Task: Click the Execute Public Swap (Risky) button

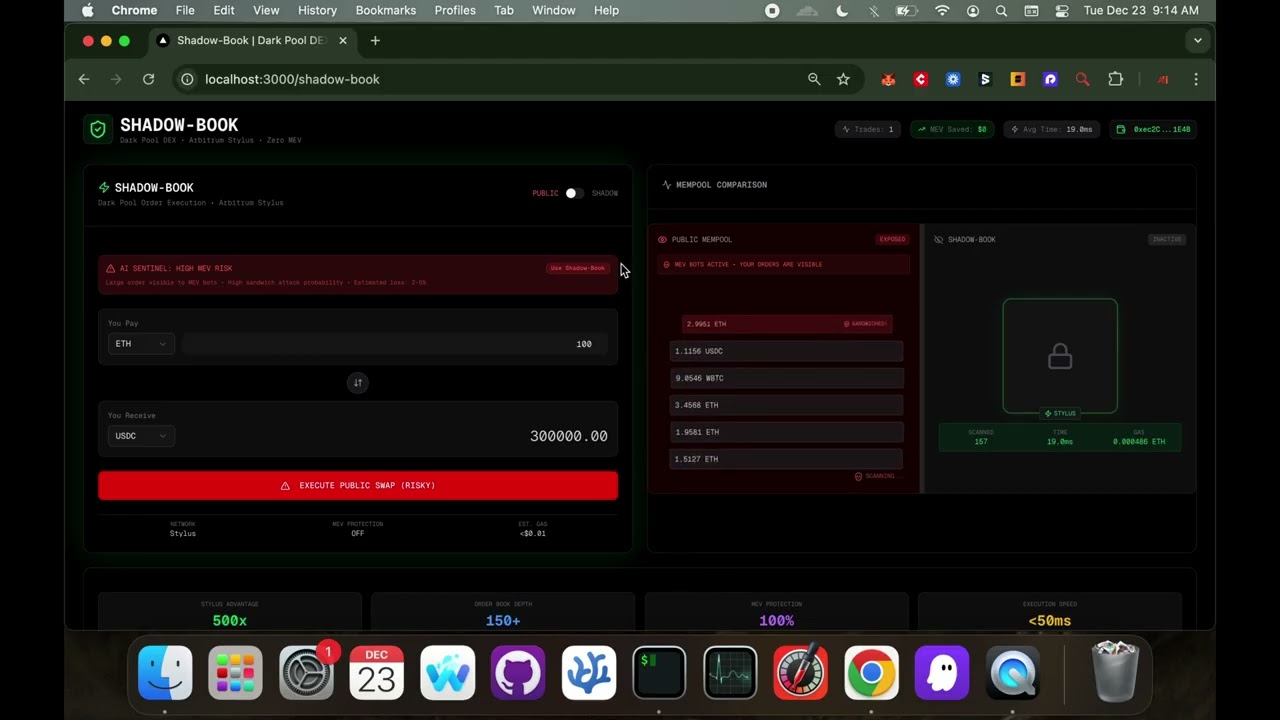Action: pos(358,486)
